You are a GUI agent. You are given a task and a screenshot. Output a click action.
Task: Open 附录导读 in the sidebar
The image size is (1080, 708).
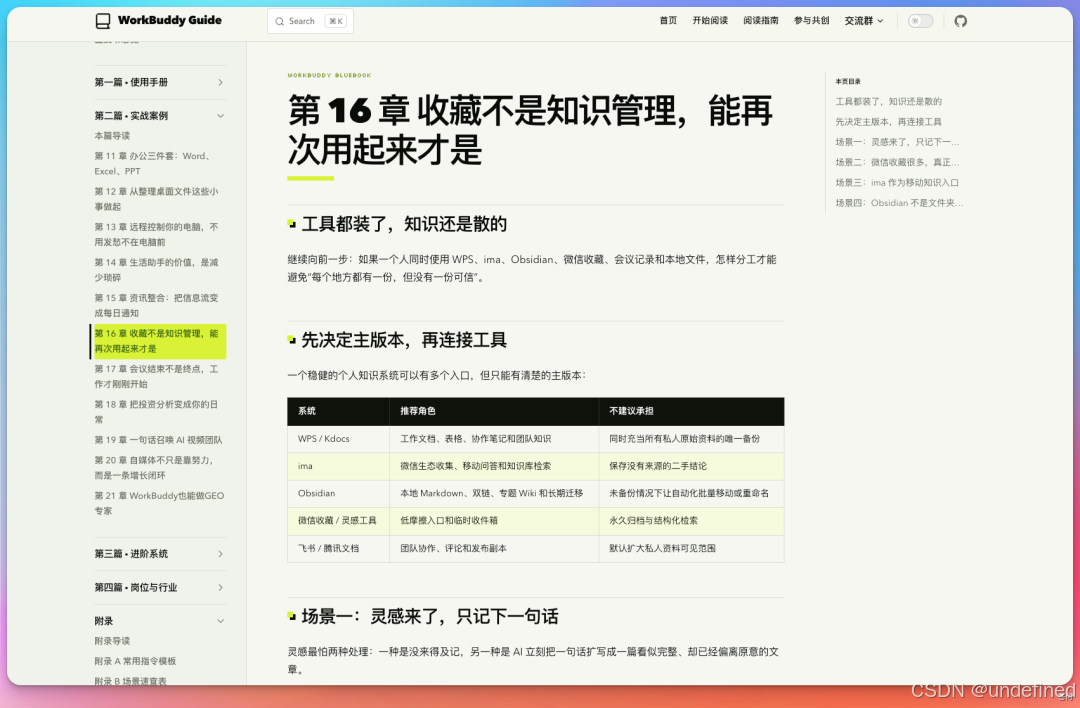(x=112, y=641)
